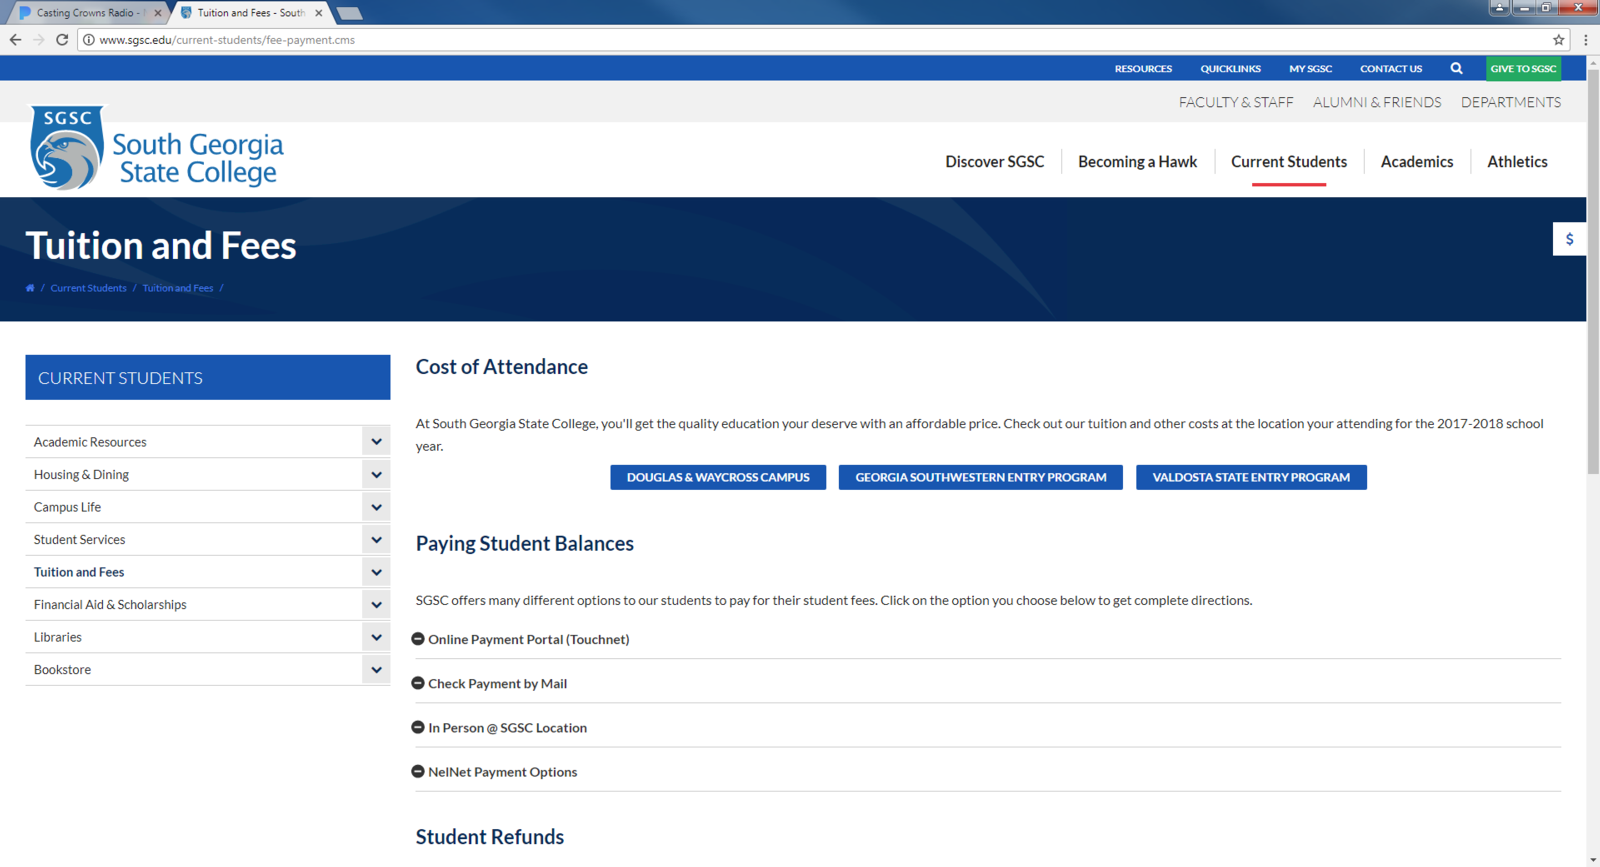Viewport: 1600px width, 867px height.
Task: Expand Financial Aid & Scholarships chevron
Action: click(x=376, y=605)
